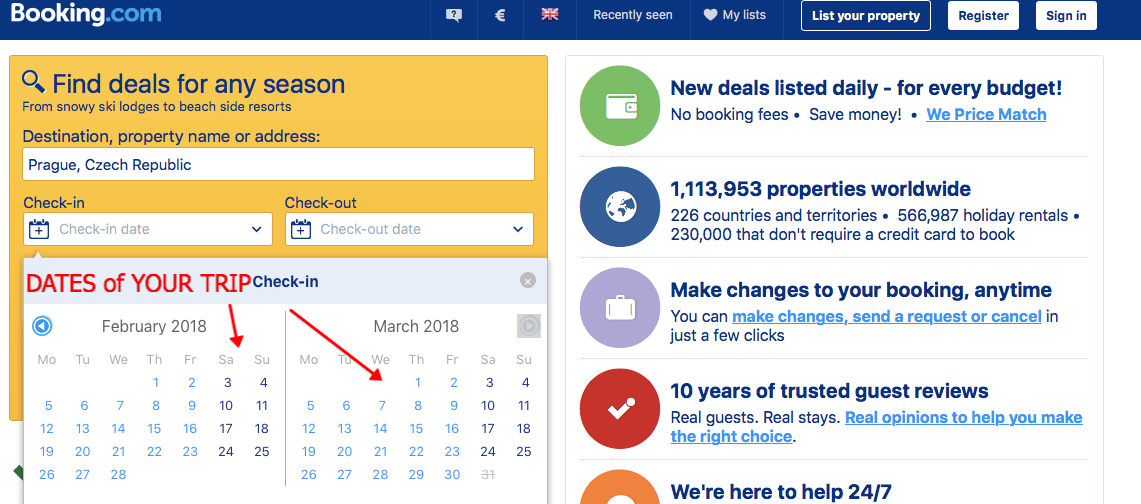1141x504 pixels.
Task: Select February 3 in the calendar
Action: point(228,383)
